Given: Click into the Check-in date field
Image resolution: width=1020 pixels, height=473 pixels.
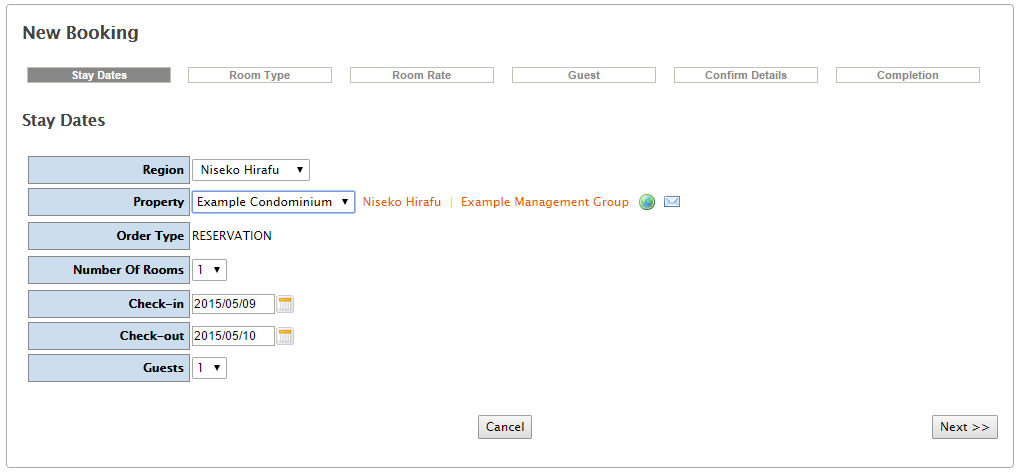Looking at the screenshot, I should 233,304.
